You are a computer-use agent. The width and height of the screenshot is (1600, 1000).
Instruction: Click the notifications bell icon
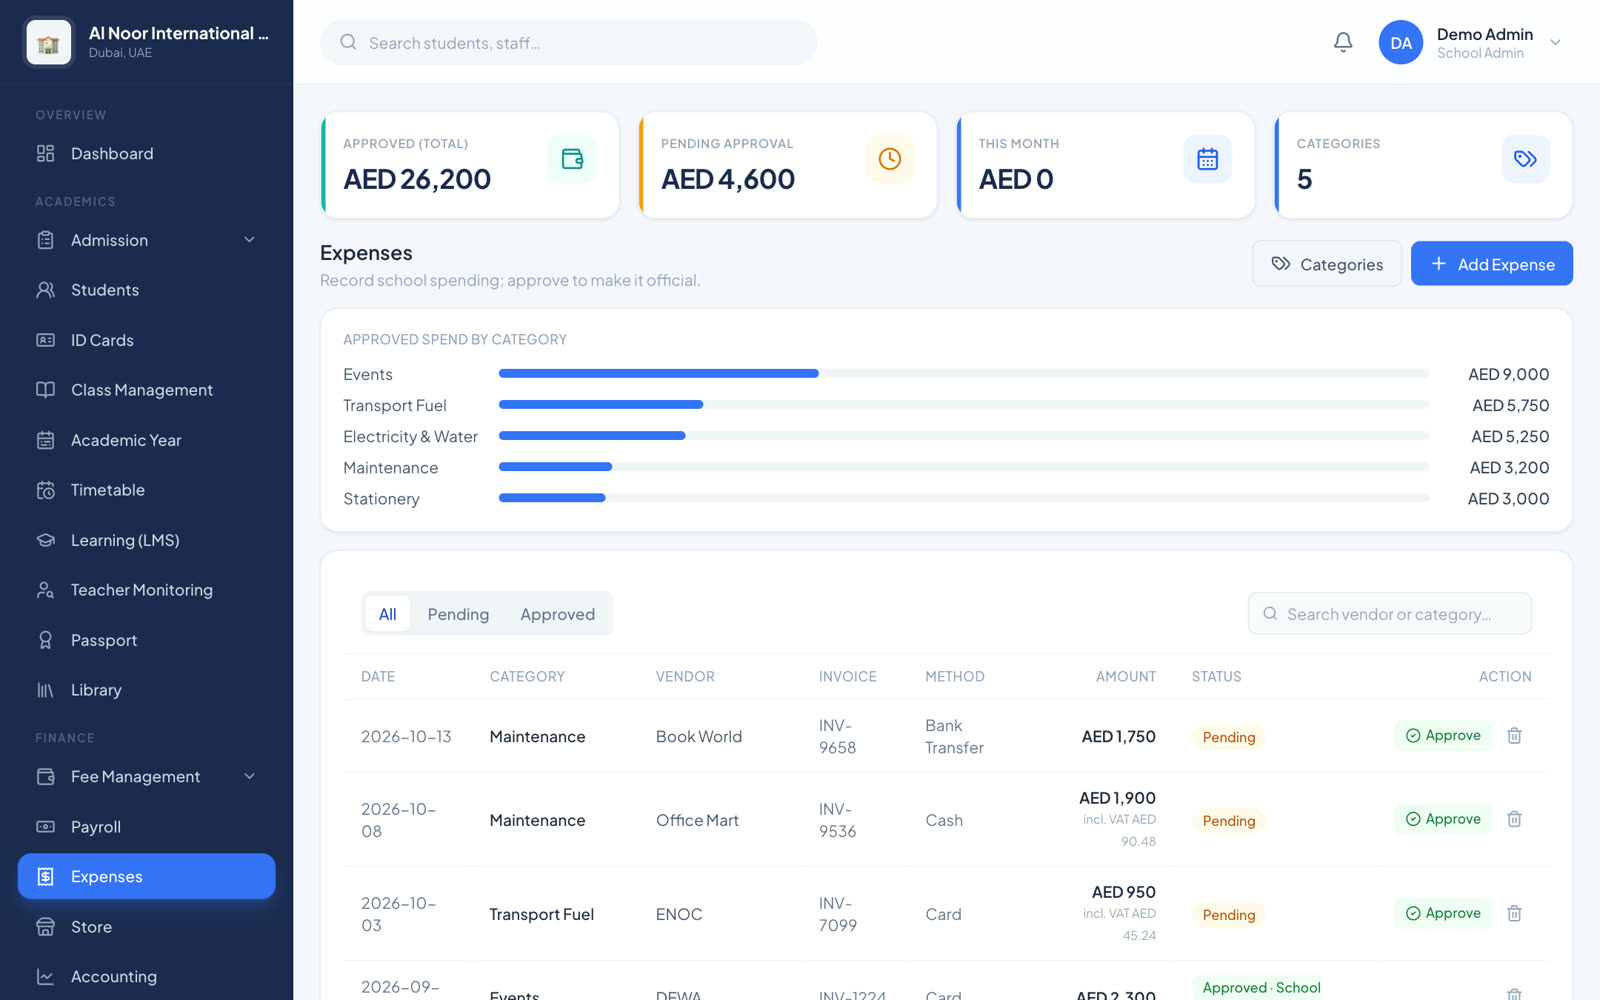(x=1343, y=42)
